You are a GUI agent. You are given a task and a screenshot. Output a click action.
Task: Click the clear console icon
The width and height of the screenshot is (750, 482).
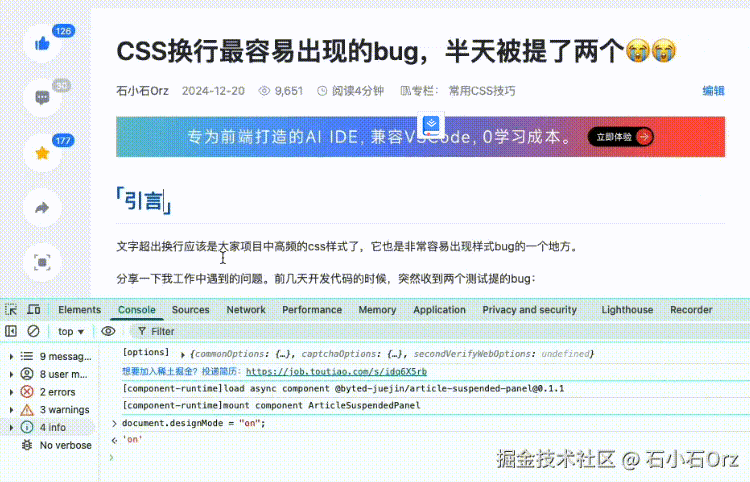click(33, 331)
